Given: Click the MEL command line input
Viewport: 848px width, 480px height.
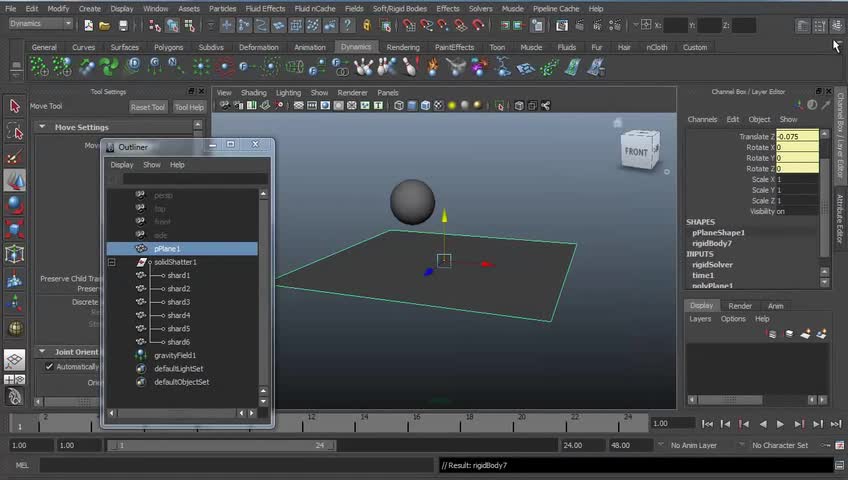Looking at the screenshot, I should tap(236, 465).
